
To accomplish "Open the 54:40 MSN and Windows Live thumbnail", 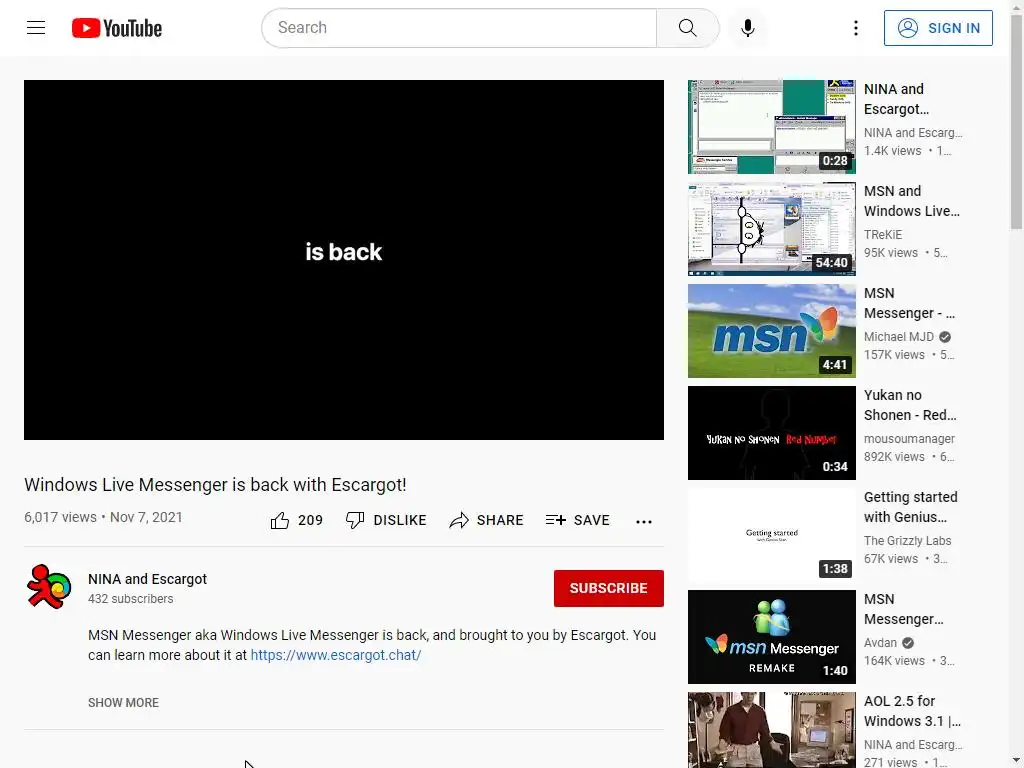I will (771, 229).
